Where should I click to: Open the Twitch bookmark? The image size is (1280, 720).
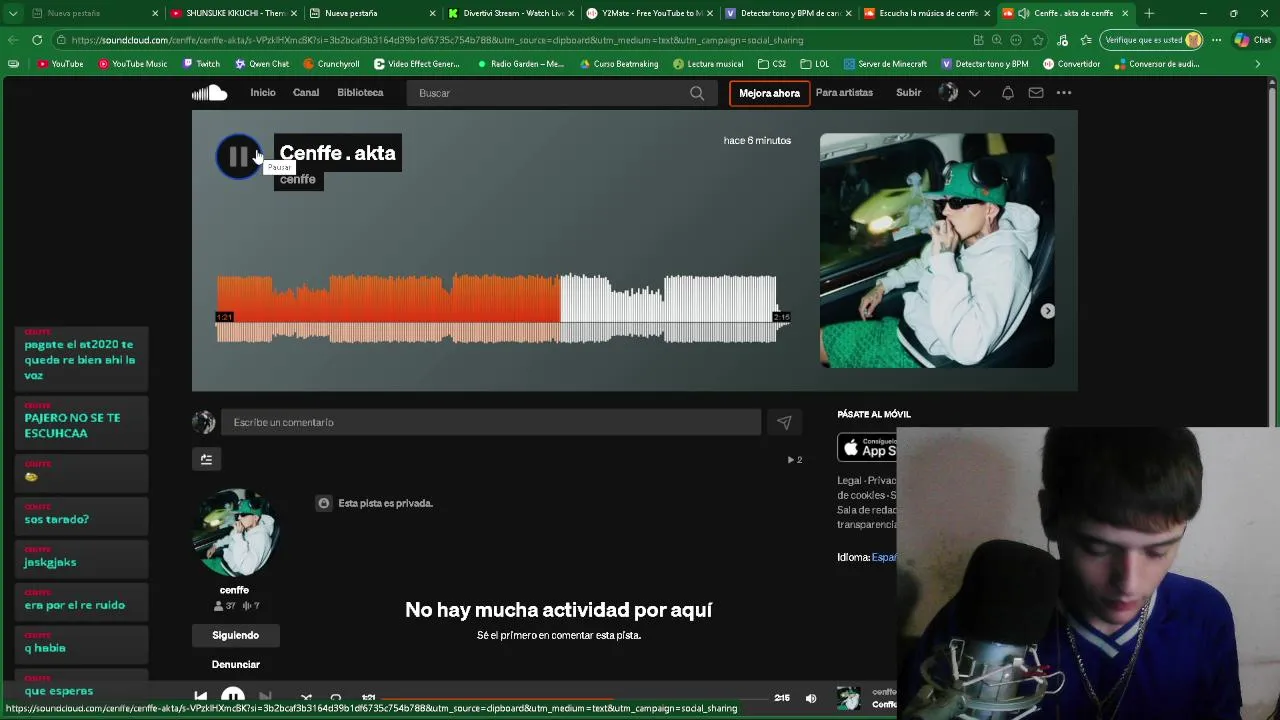coord(201,64)
